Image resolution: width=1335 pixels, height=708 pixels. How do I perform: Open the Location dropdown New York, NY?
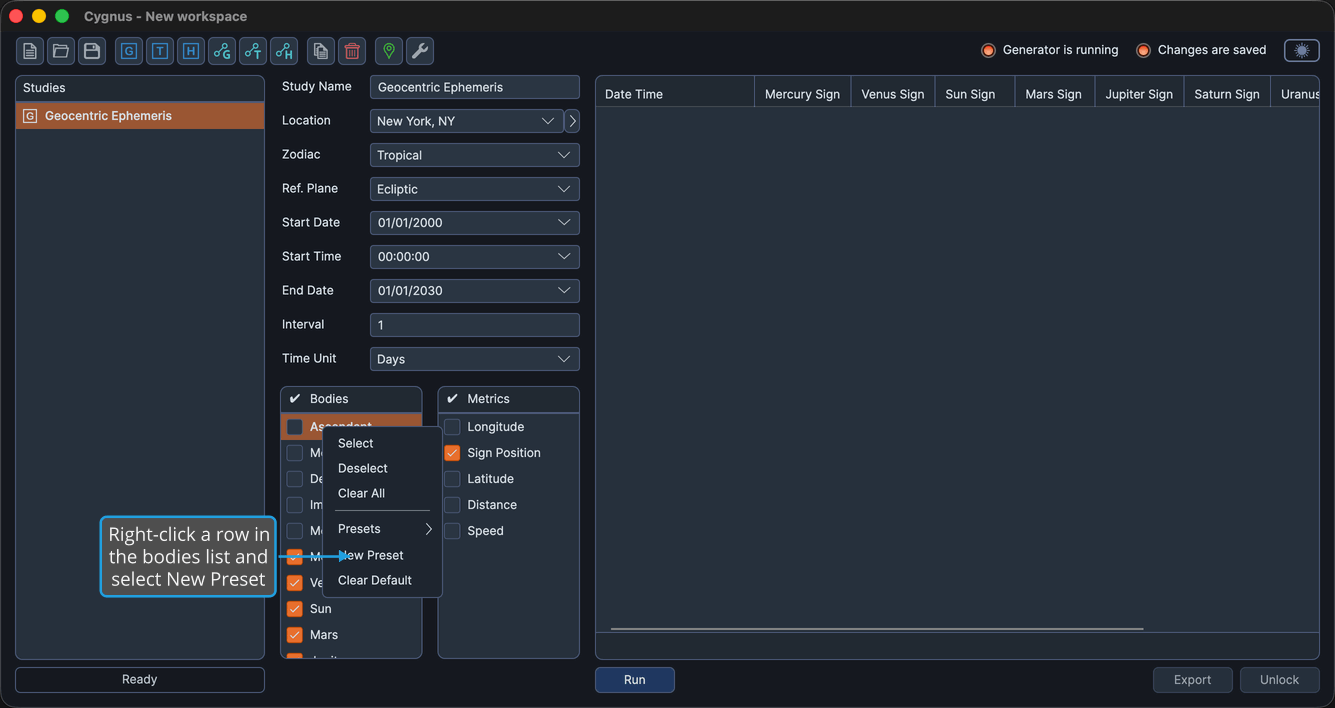466,121
